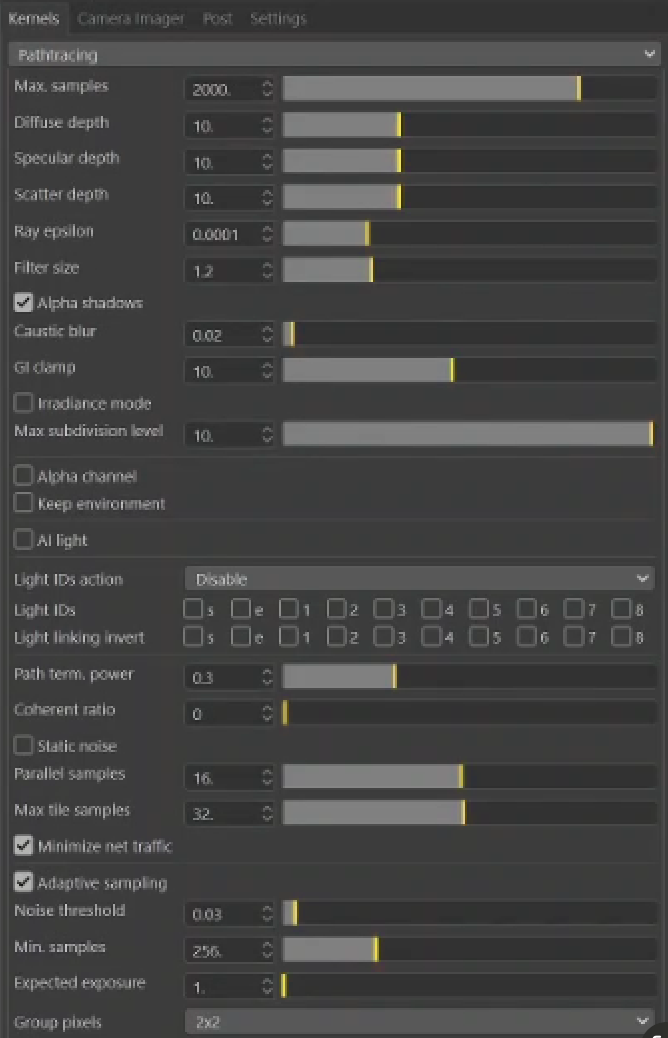Click the Parallel samples stepper arrows
The height and width of the screenshot is (1038, 668).
point(267,777)
